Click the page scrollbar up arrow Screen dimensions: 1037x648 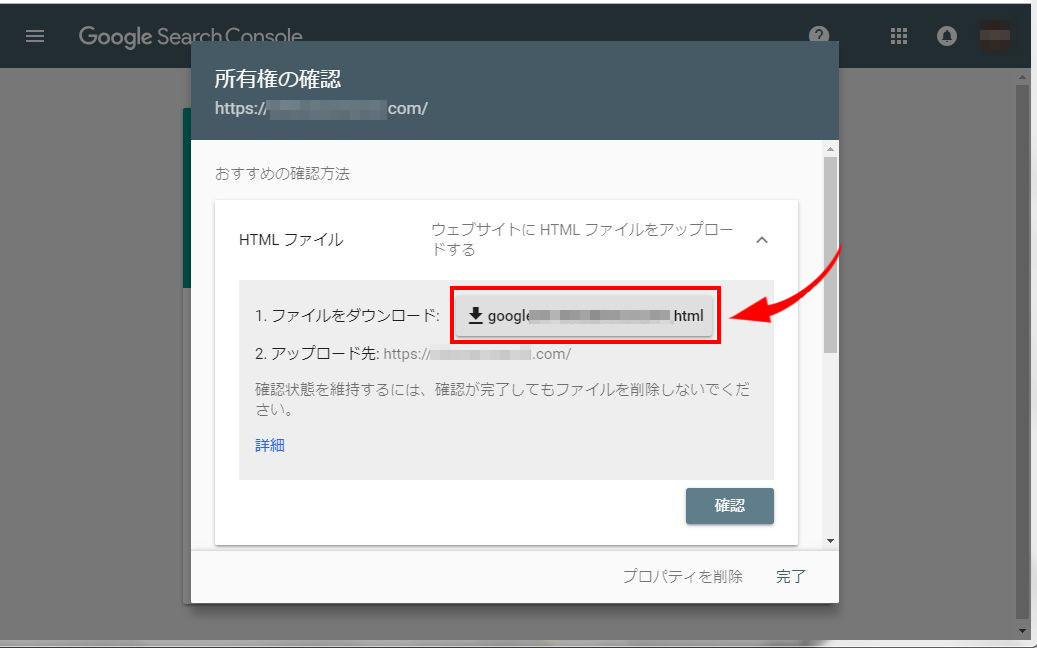pos(1022,78)
